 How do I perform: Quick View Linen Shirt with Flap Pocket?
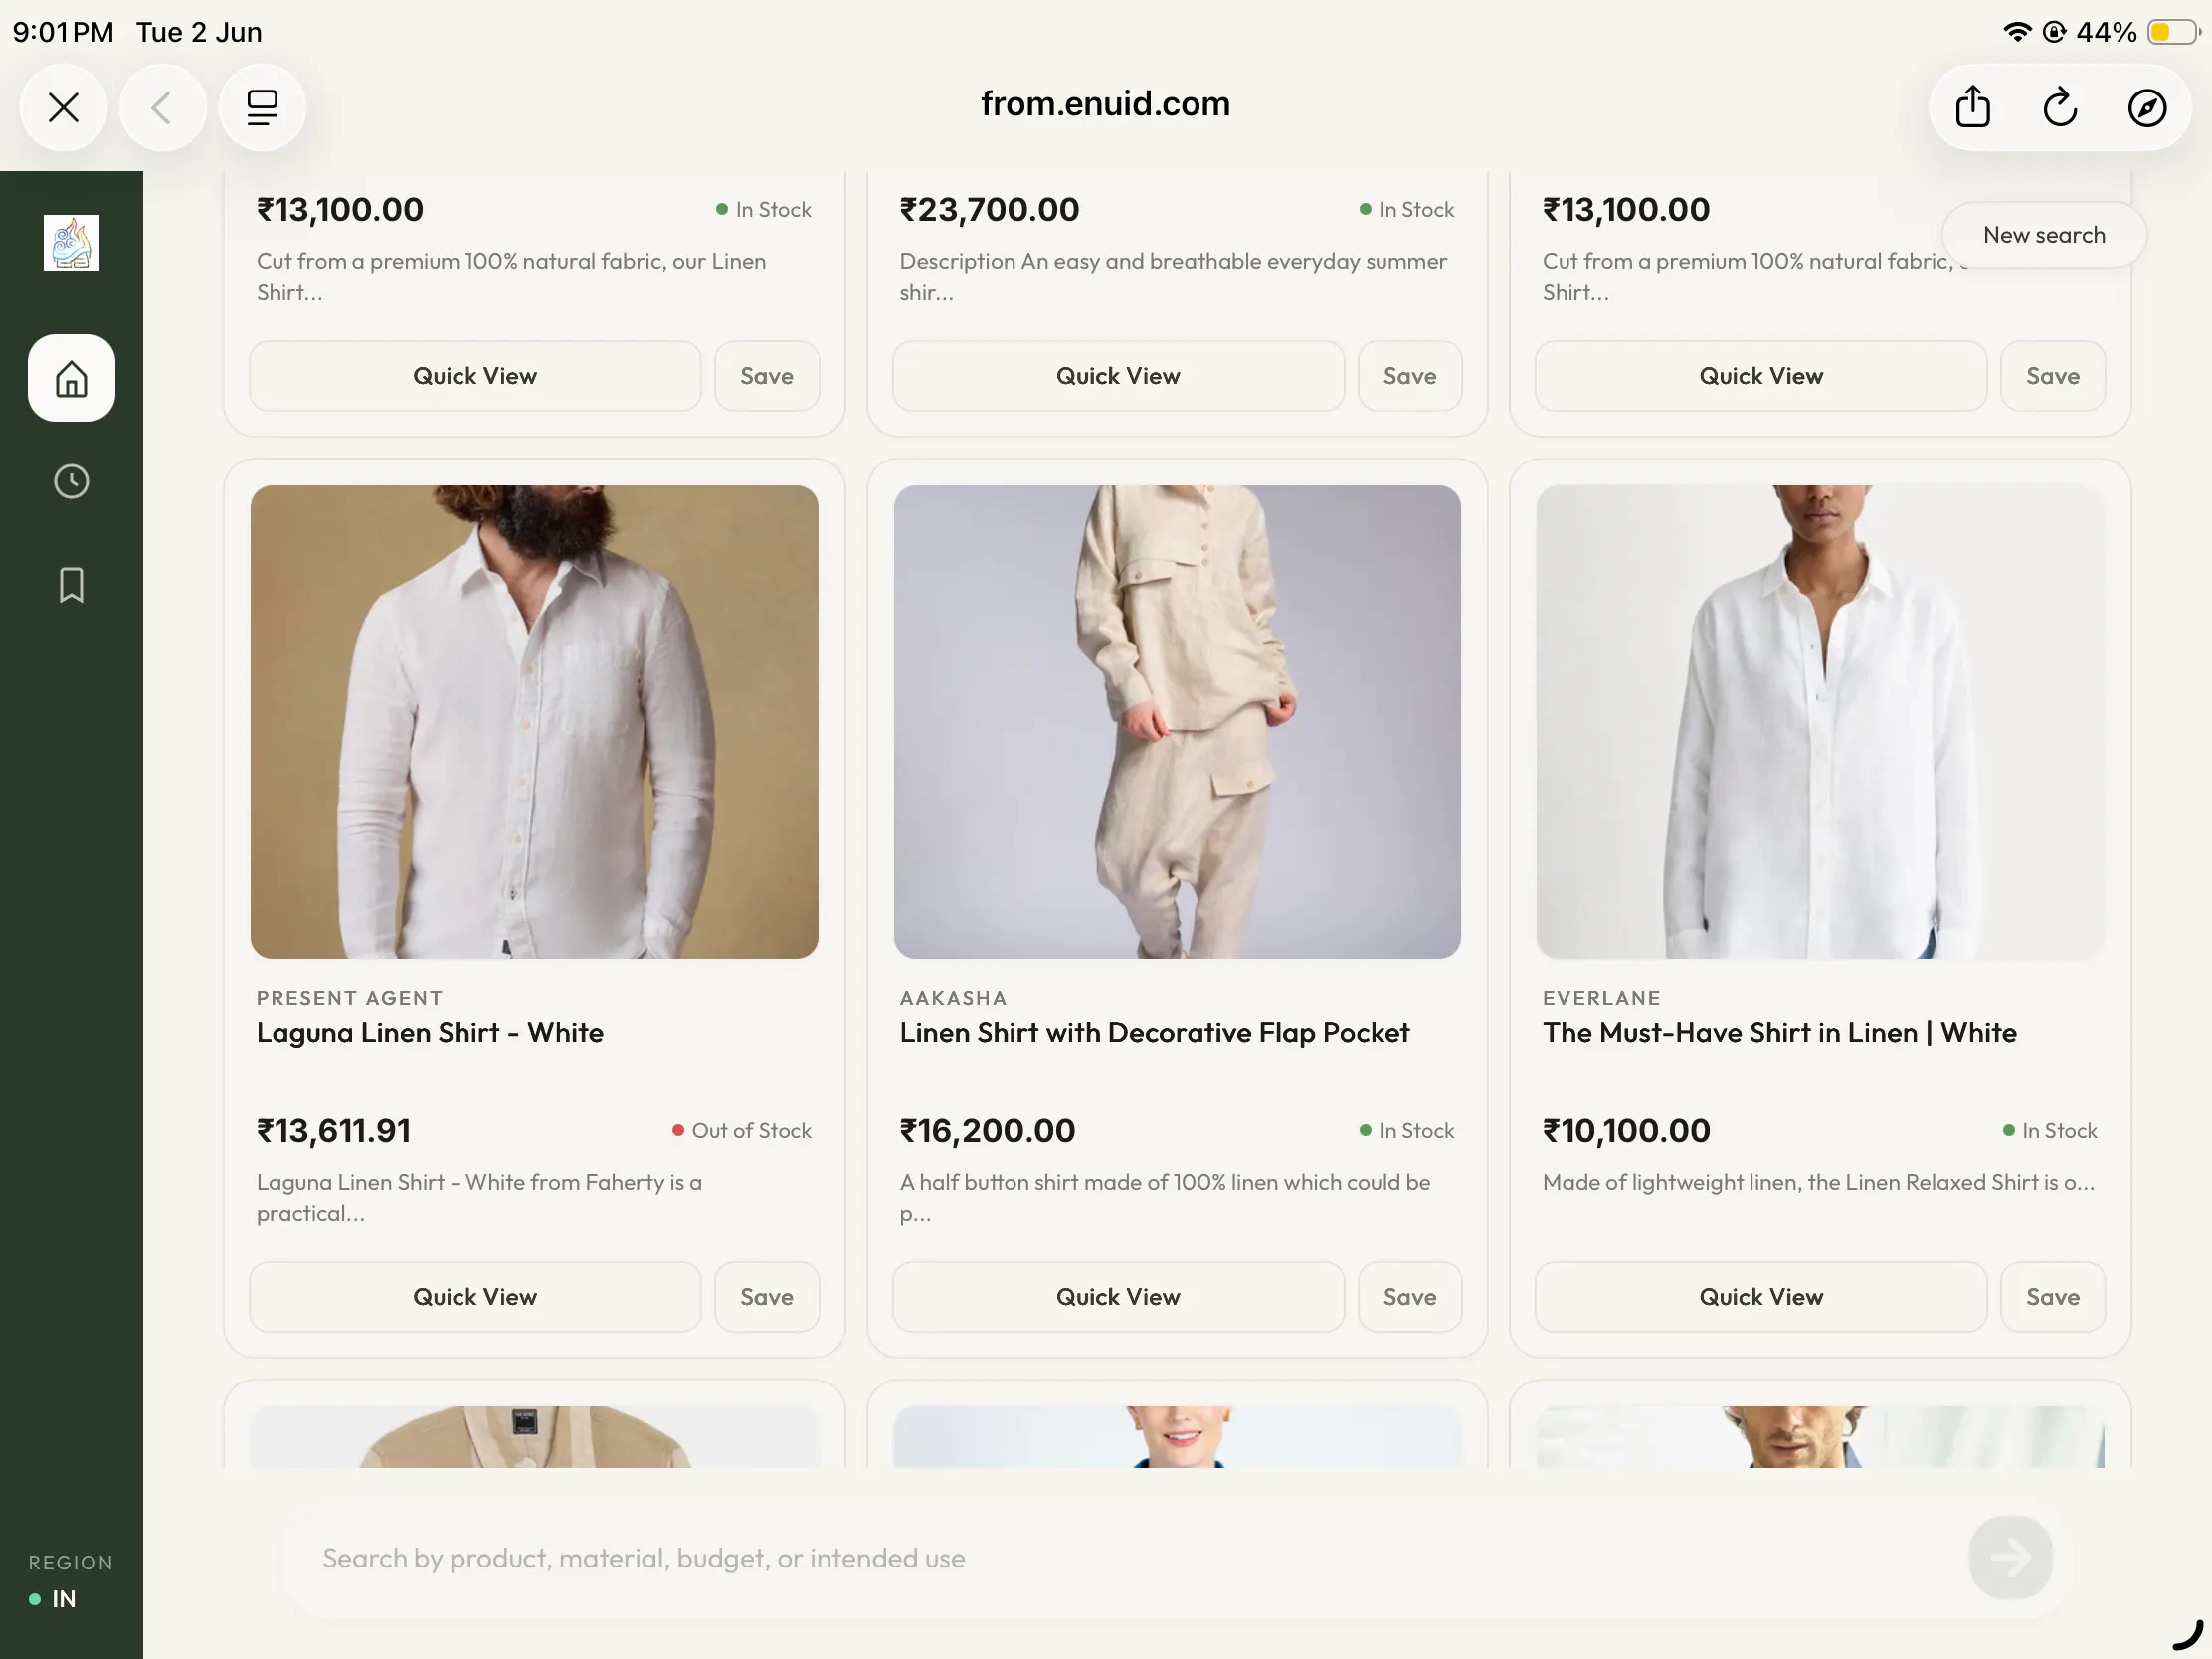(x=1118, y=1297)
